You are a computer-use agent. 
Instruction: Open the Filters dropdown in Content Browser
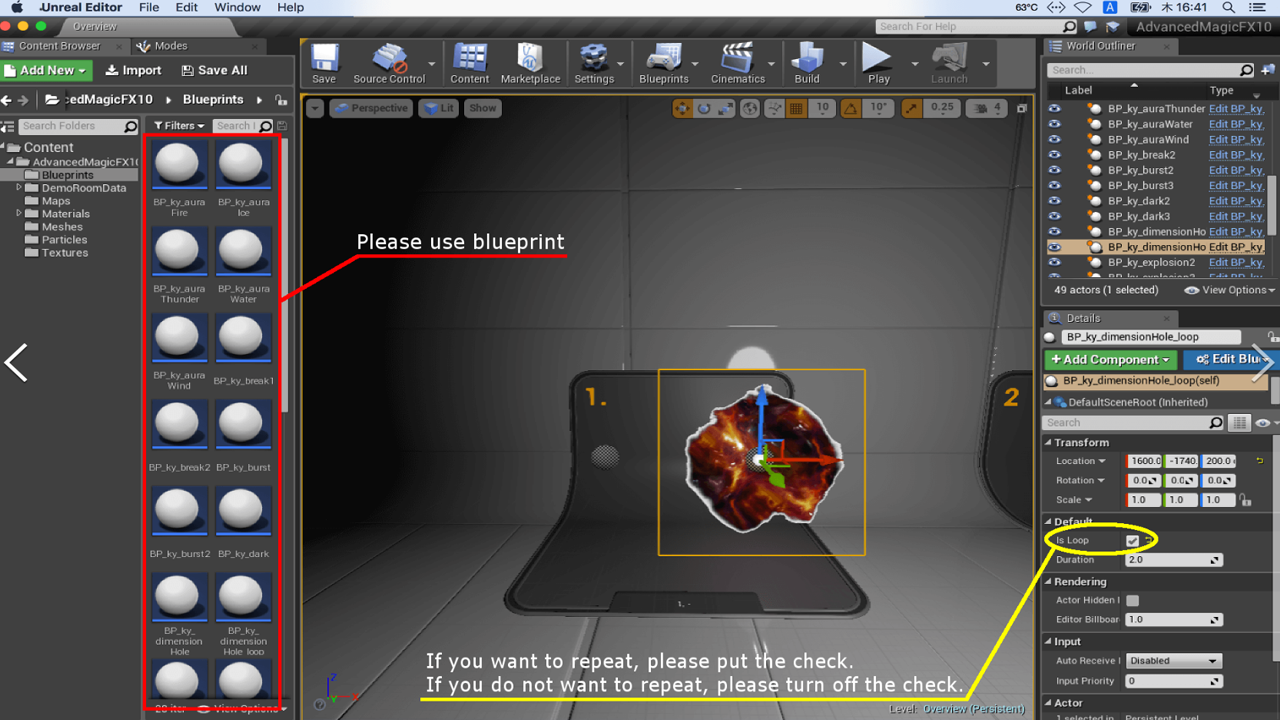click(179, 126)
